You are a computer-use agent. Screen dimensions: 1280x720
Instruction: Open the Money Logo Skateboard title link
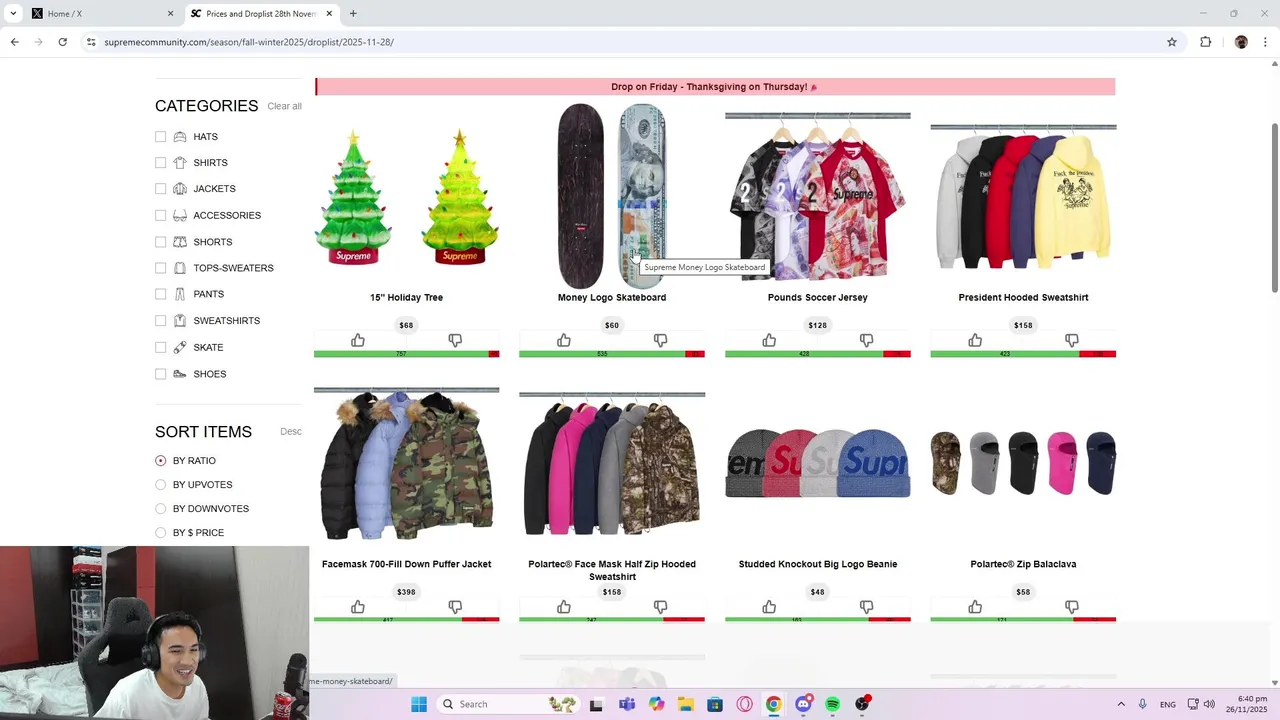pyautogui.click(x=612, y=297)
